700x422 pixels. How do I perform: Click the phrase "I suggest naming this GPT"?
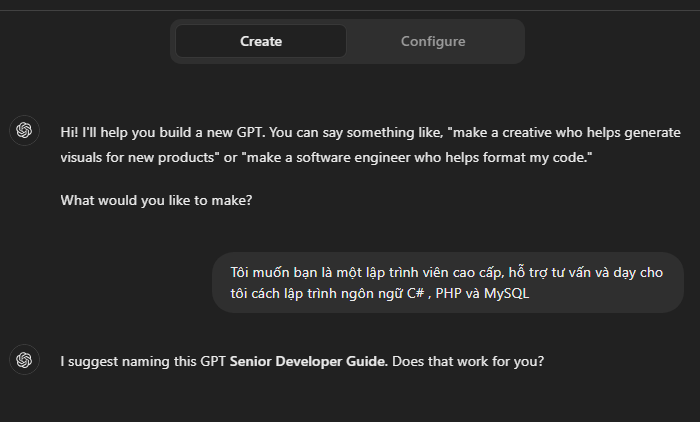tap(143, 361)
